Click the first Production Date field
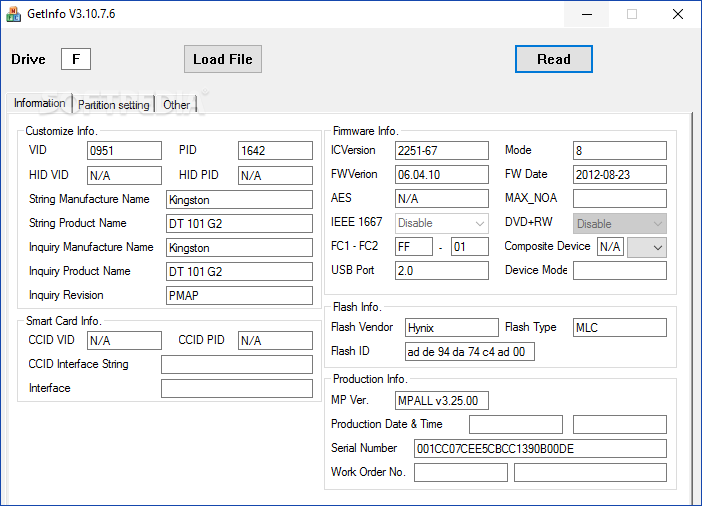 pos(516,425)
